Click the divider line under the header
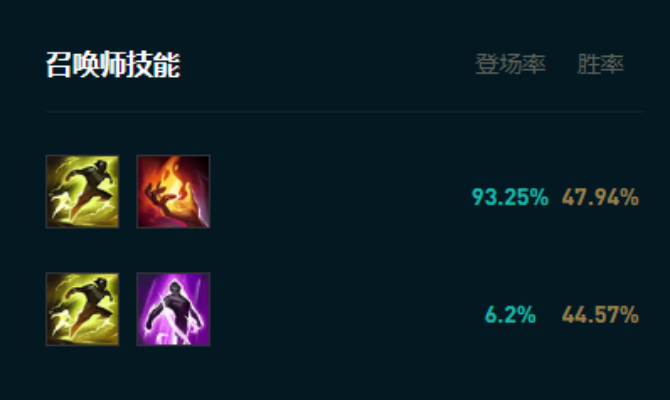The width and height of the screenshot is (670, 400). pyautogui.click(x=345, y=112)
